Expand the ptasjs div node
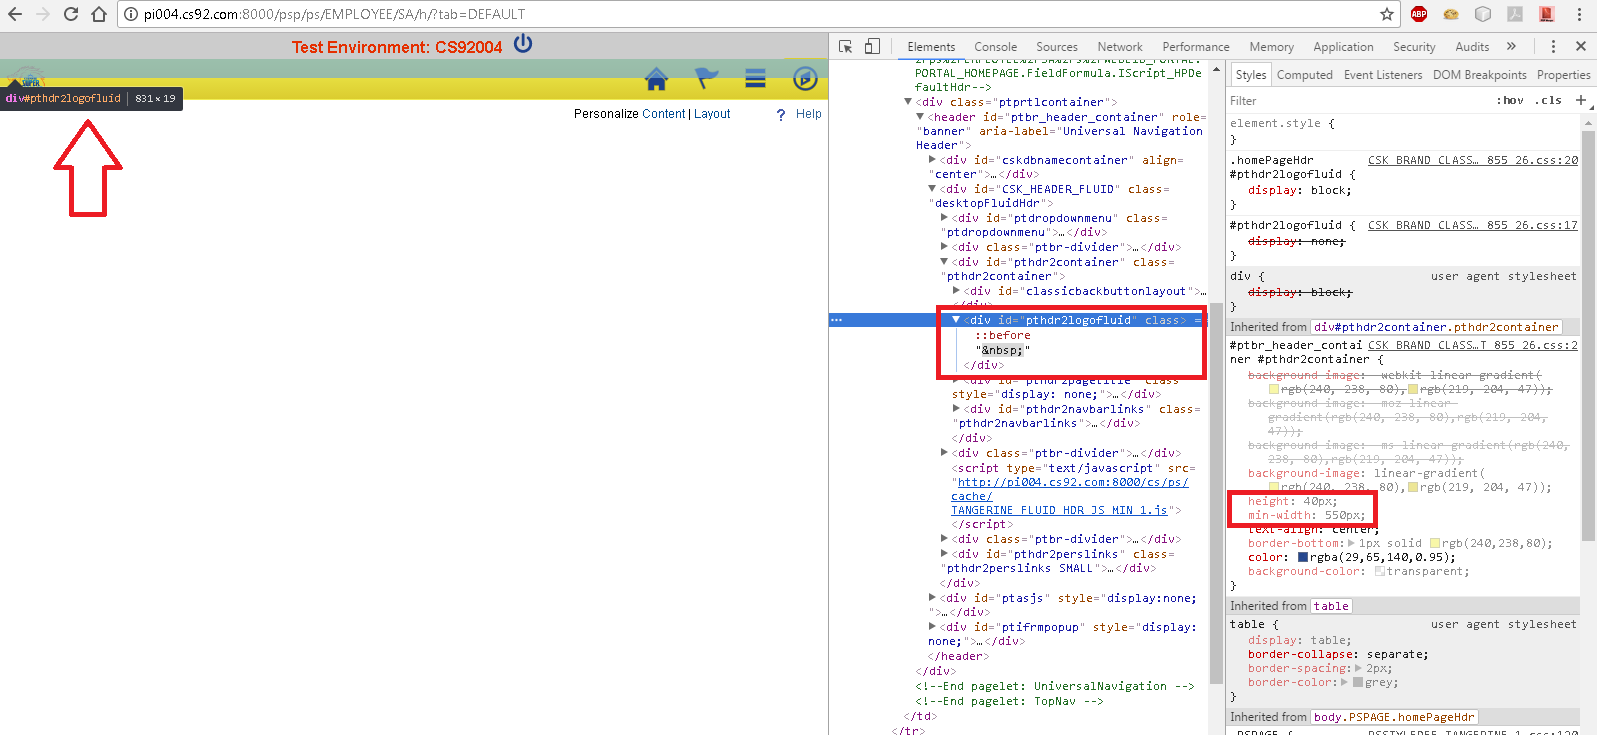Viewport: 1597px width, 735px height. [932, 598]
